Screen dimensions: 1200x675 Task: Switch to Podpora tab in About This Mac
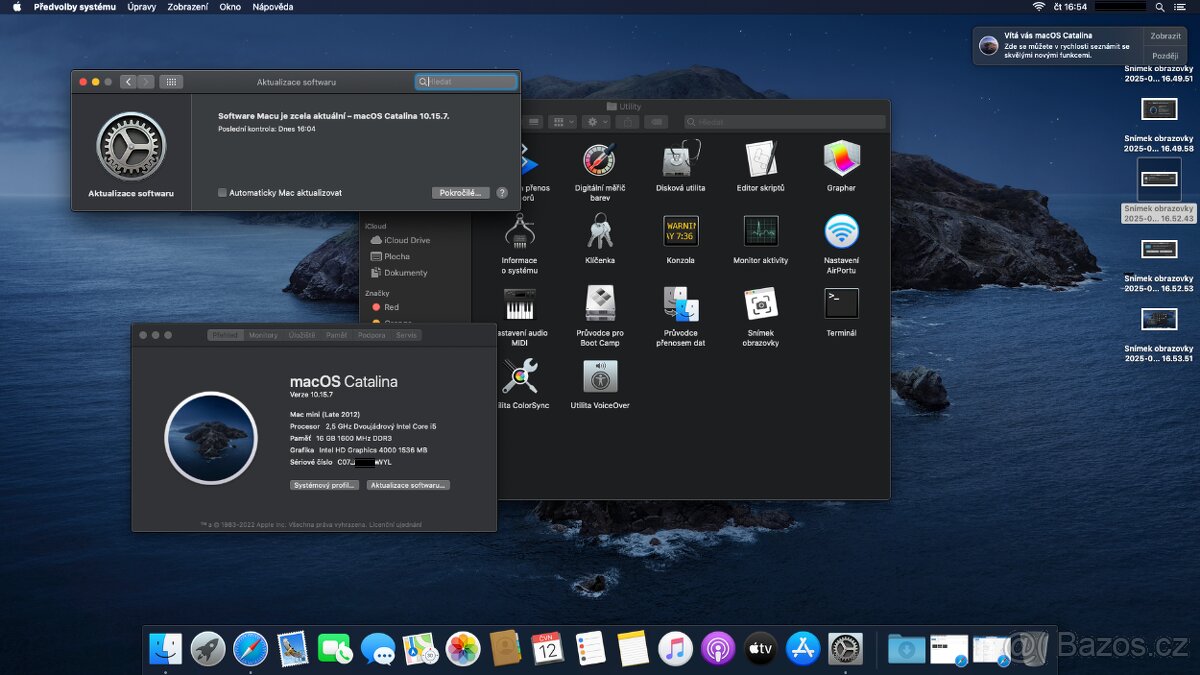(x=372, y=335)
